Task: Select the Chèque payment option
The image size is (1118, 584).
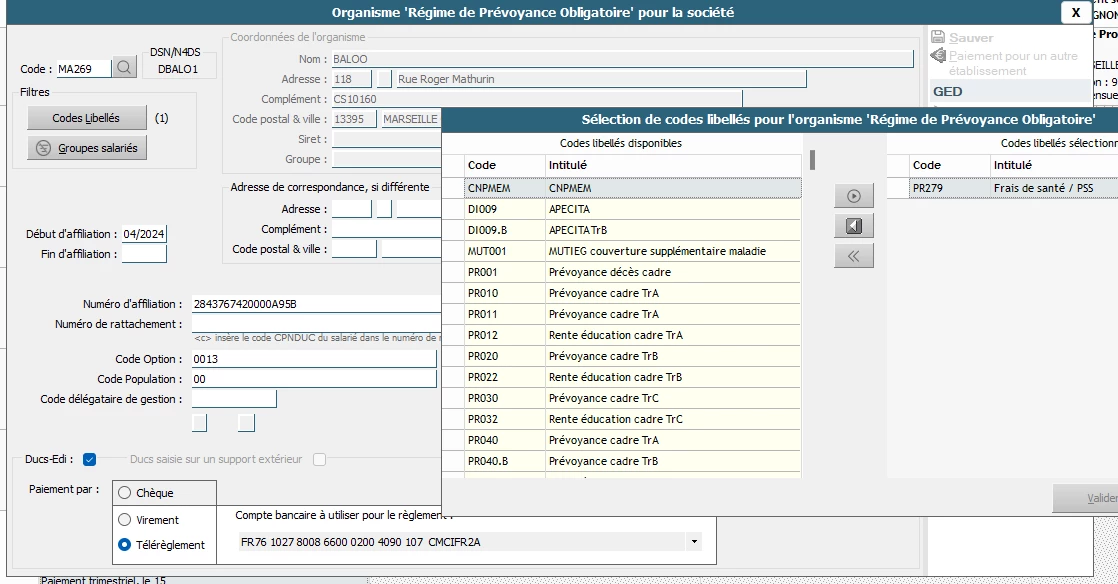Action: pos(125,493)
